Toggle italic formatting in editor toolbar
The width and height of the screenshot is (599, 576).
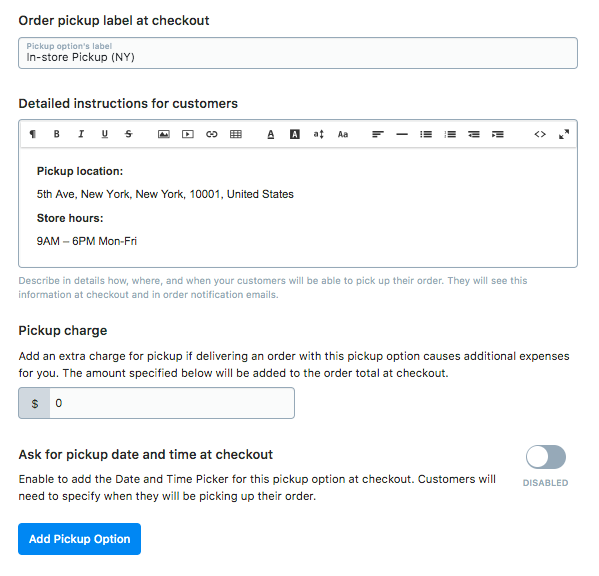point(81,134)
